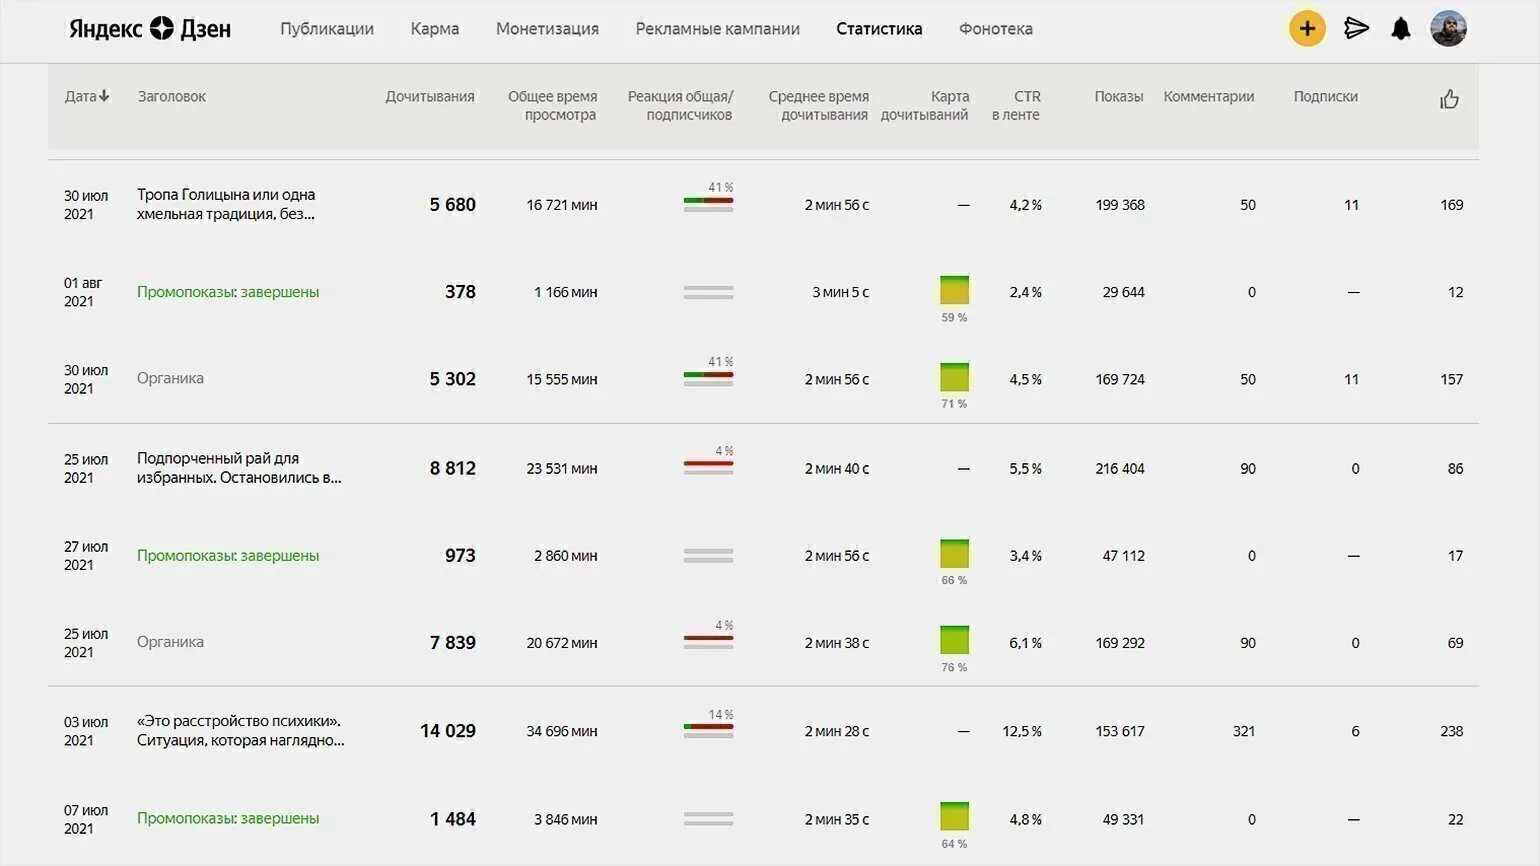Image resolution: width=1540 pixels, height=866 pixels.
Task: Open notifications bell
Action: point(1401,29)
